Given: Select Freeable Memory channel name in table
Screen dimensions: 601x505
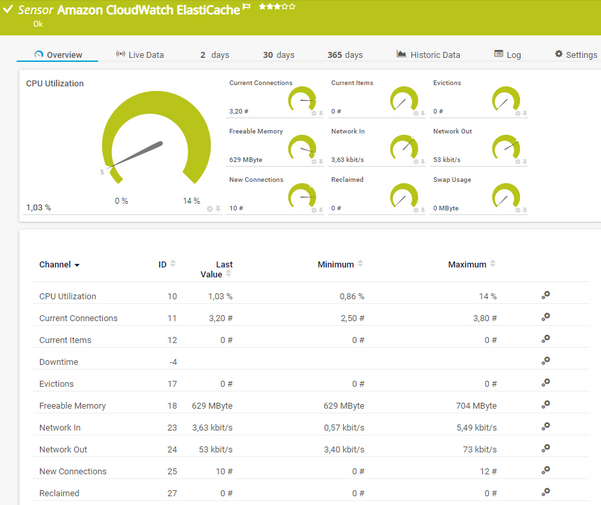Looking at the screenshot, I should tap(72, 405).
